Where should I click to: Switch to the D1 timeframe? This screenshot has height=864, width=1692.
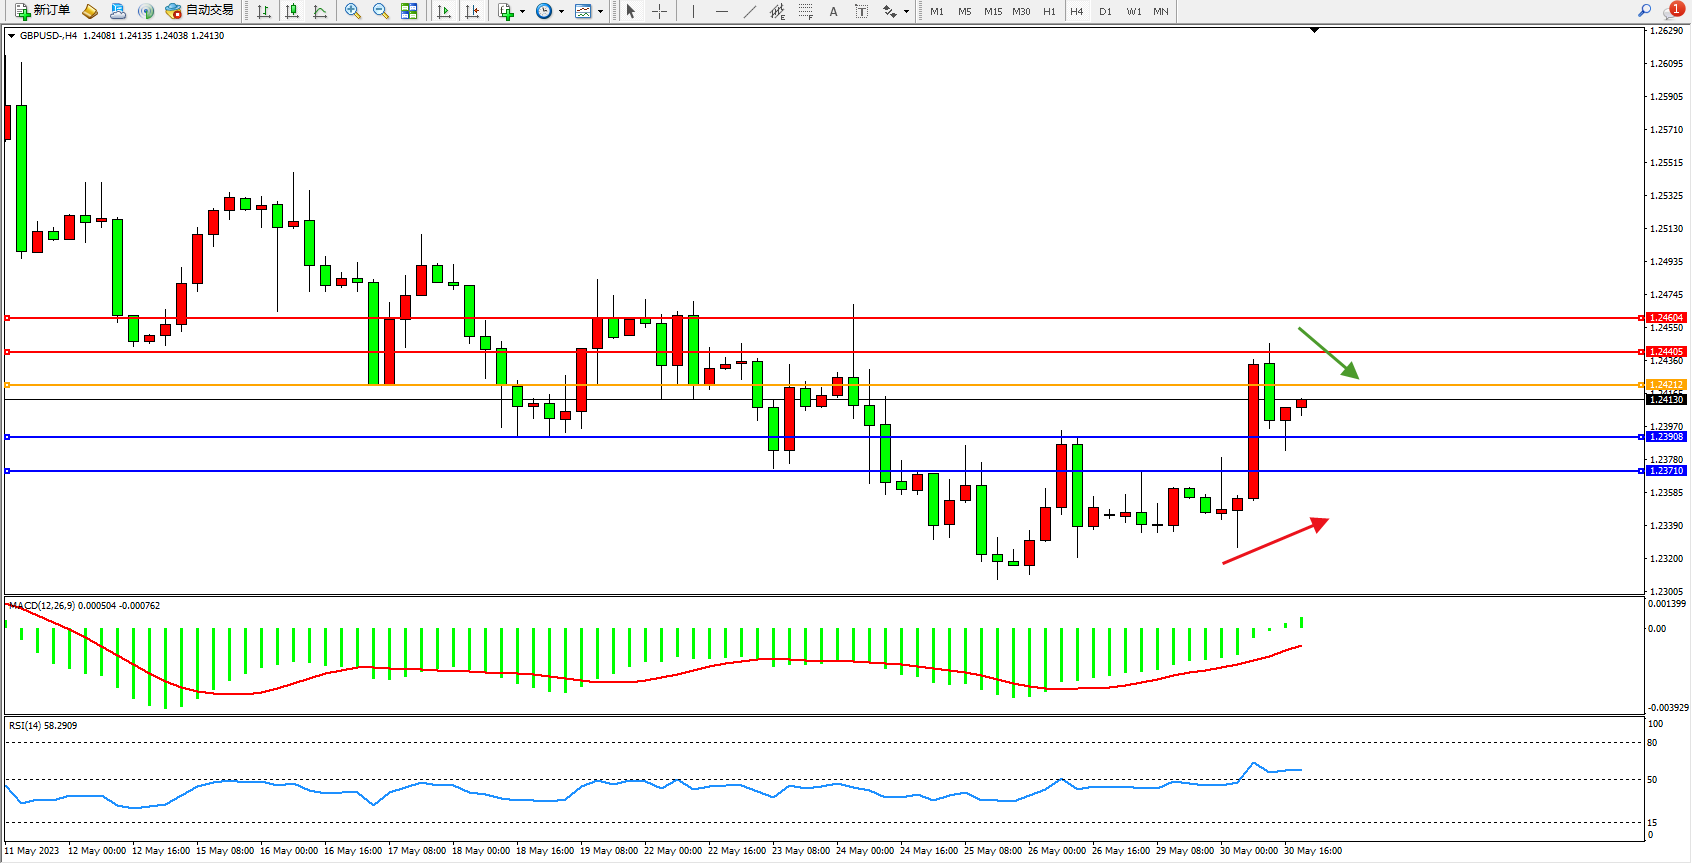[1105, 12]
